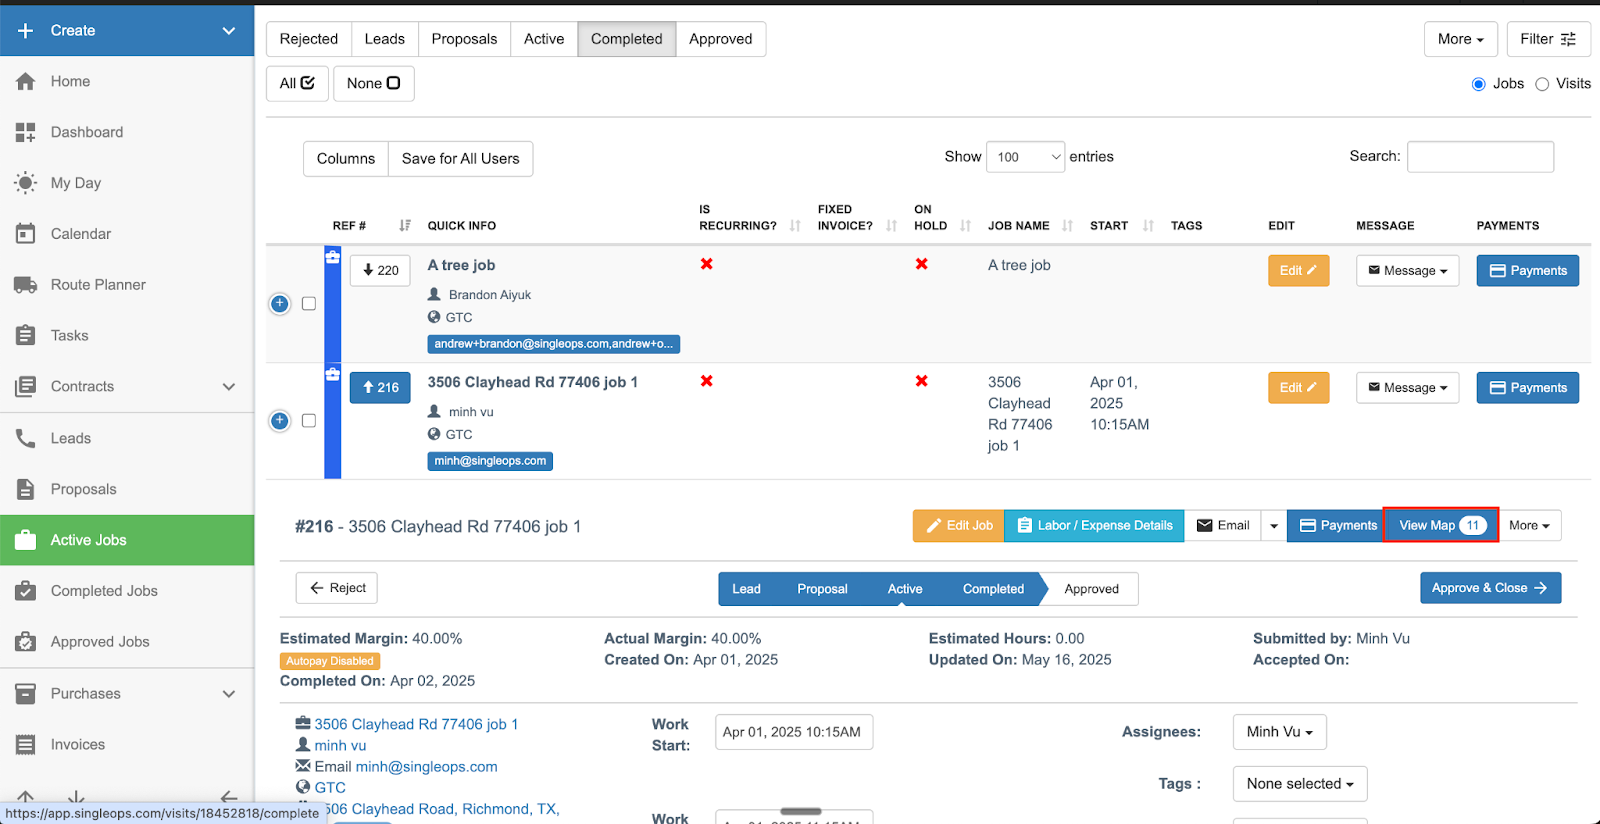This screenshot has width=1600, height=824.
Task: Select the Visits radio button
Action: click(x=1542, y=84)
